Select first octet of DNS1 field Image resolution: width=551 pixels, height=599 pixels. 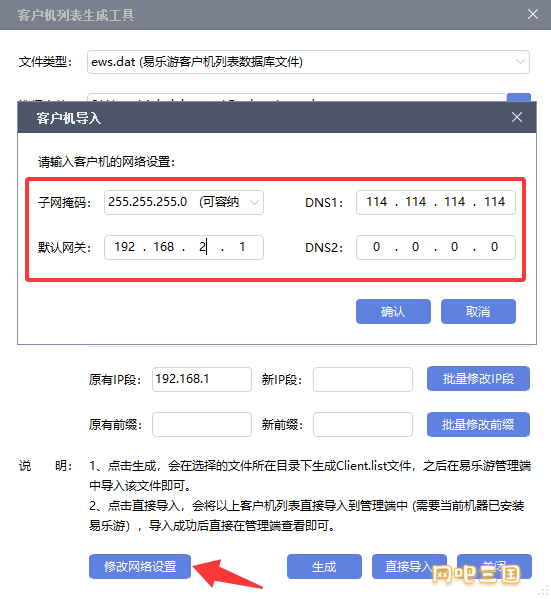376,202
